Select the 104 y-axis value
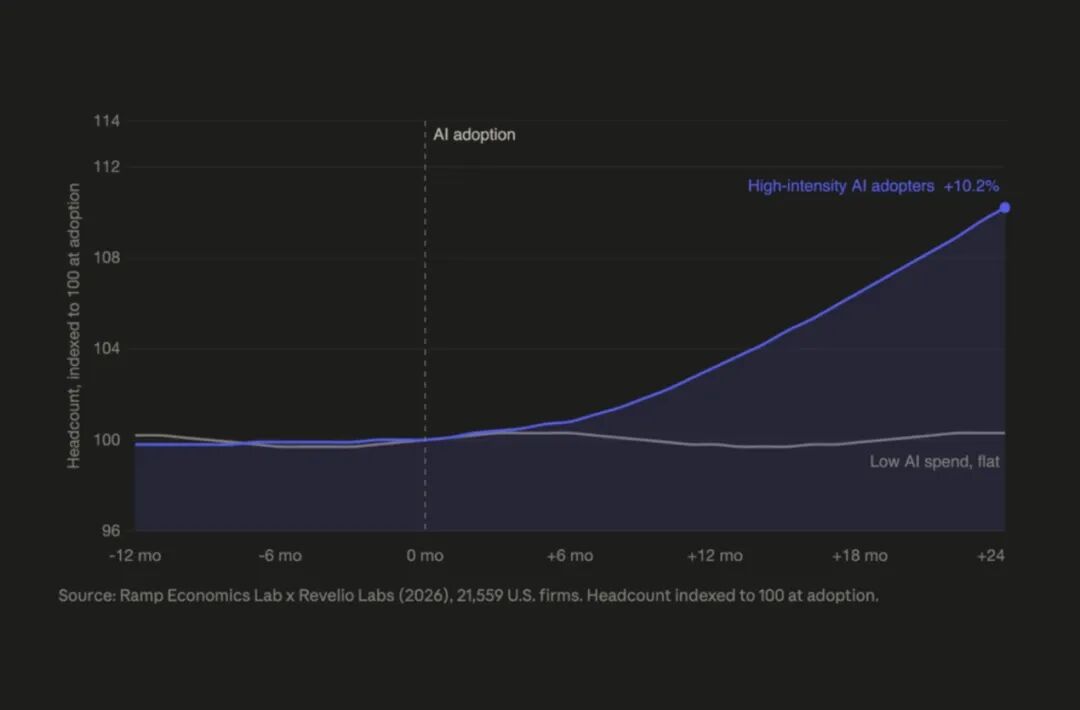The height and width of the screenshot is (710, 1080). point(107,348)
